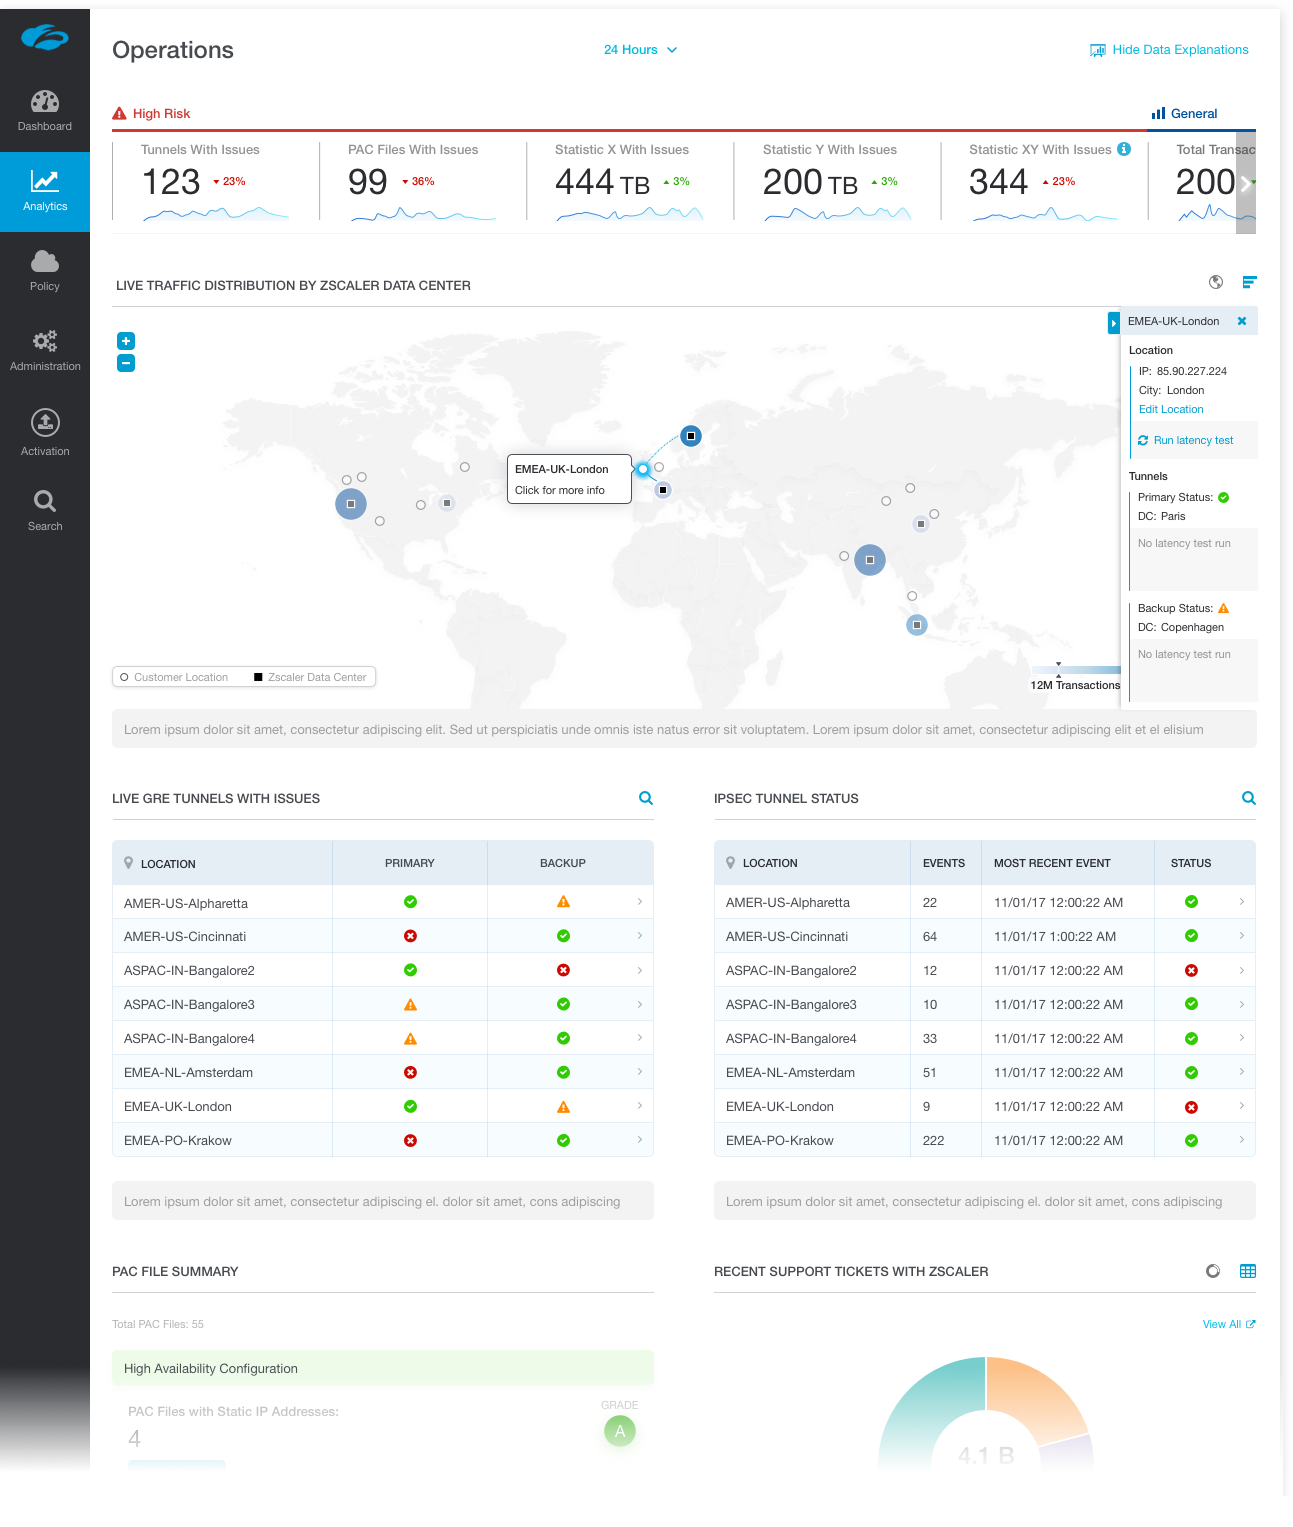Switch traffic distribution to list view
This screenshot has width=1293, height=1527.
[1249, 282]
